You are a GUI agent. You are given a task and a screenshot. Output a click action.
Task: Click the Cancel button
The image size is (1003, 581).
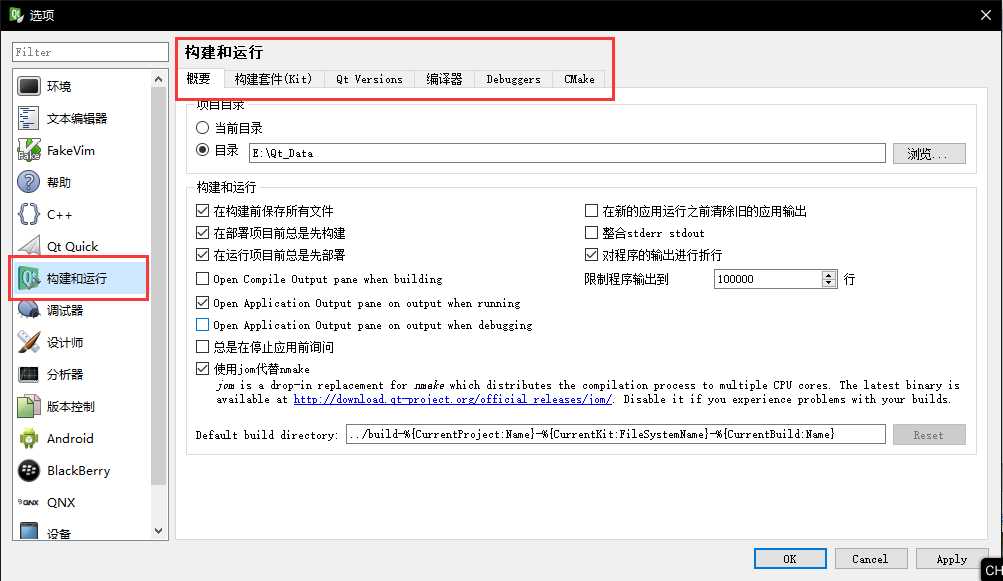pos(871,559)
